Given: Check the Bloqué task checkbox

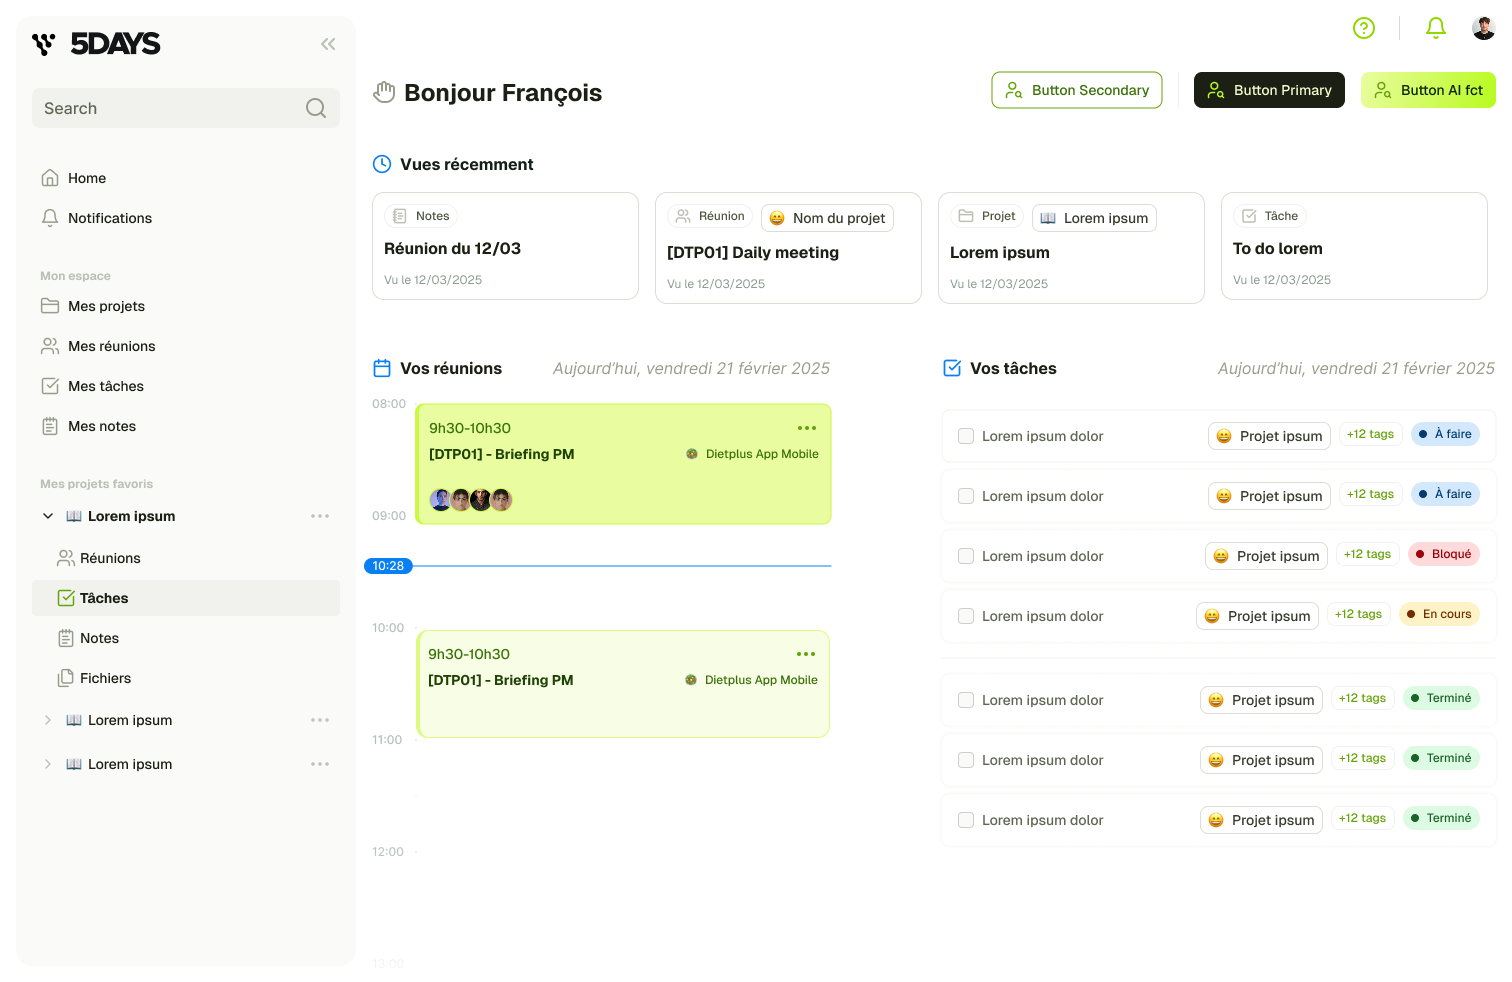Looking at the screenshot, I should tap(966, 556).
